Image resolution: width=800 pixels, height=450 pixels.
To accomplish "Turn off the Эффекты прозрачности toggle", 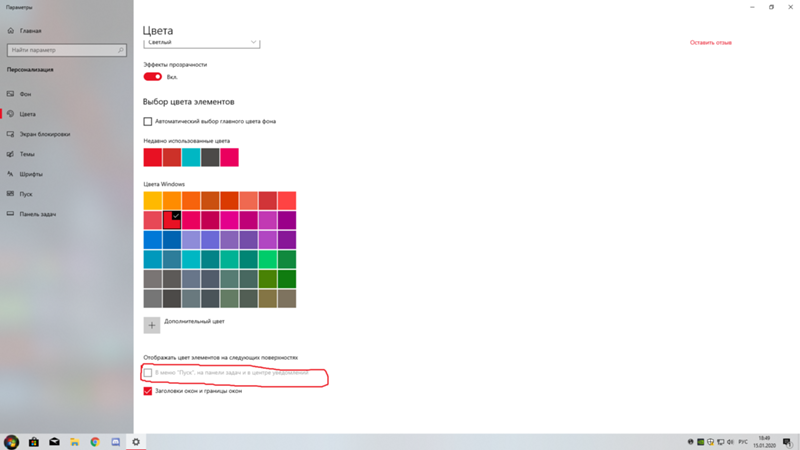I will tap(153, 77).
